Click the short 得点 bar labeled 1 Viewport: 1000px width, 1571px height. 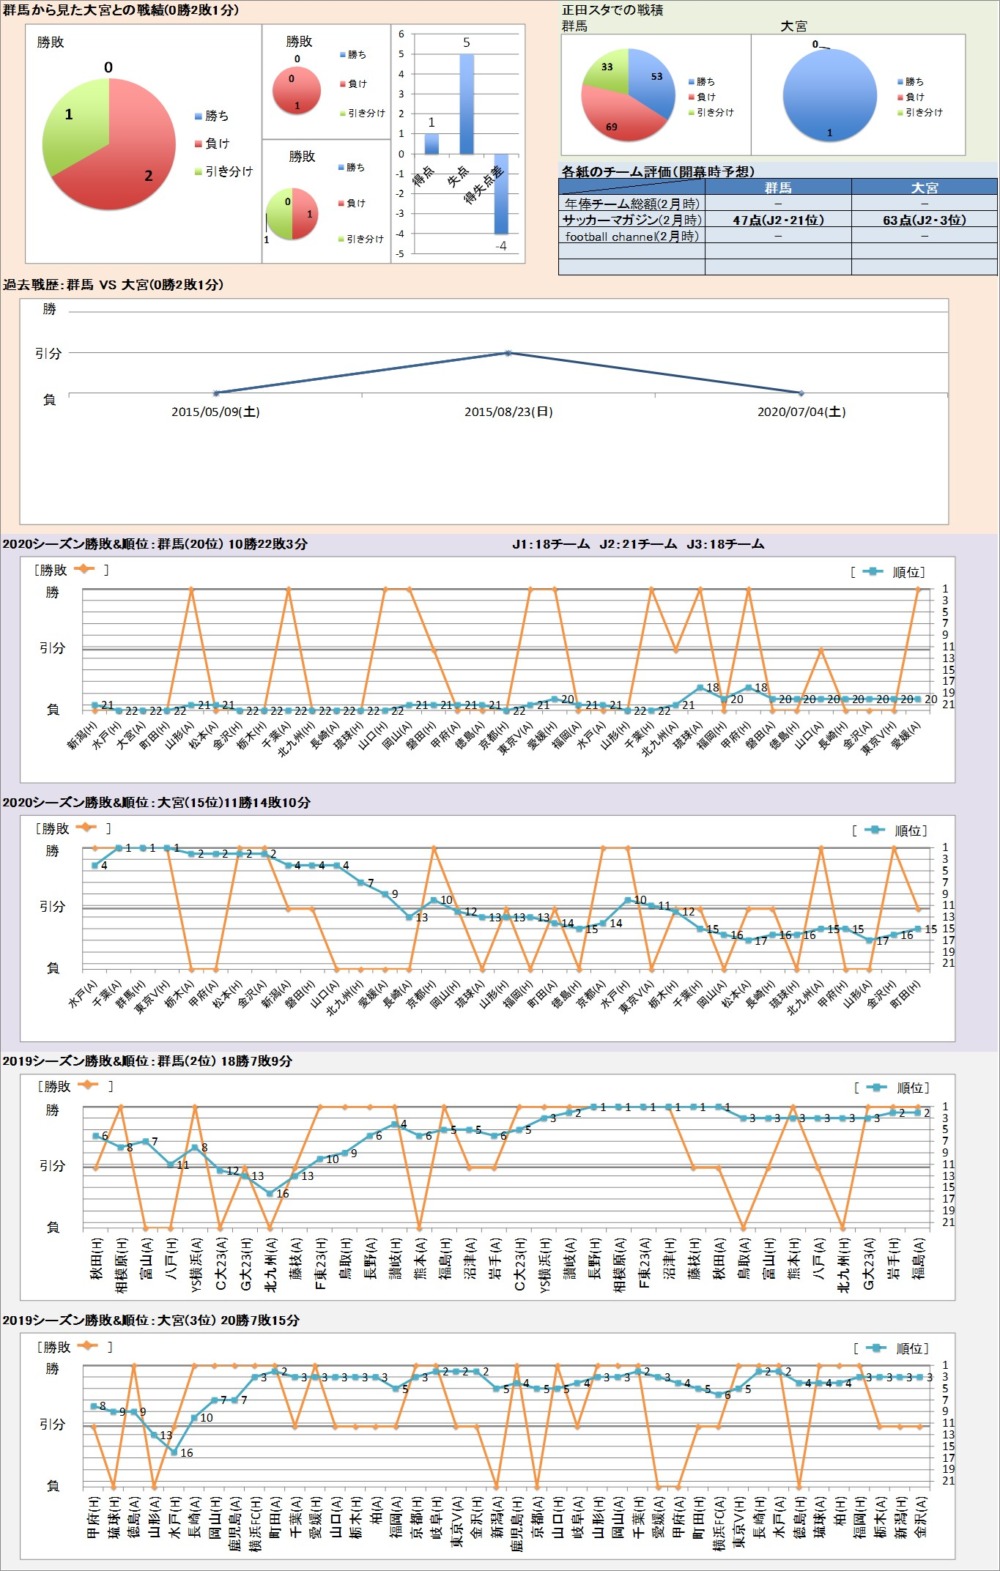coord(432,144)
